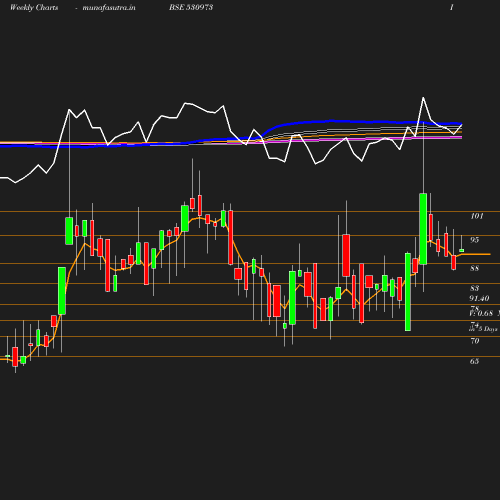Click the price label '88'

pyautogui.click(x=474, y=268)
